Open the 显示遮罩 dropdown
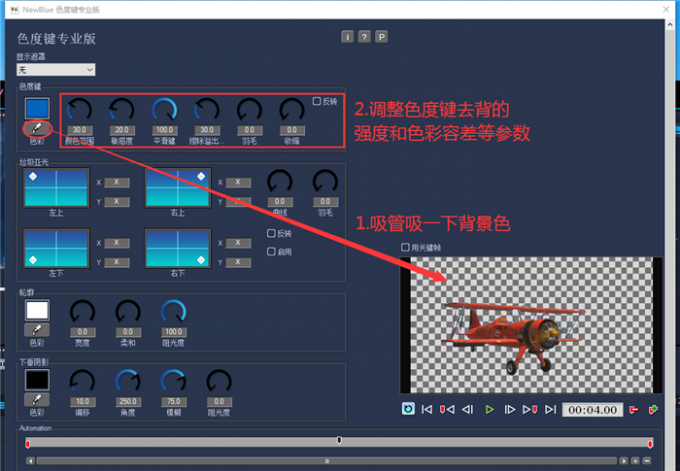680x471 pixels. coord(56,70)
